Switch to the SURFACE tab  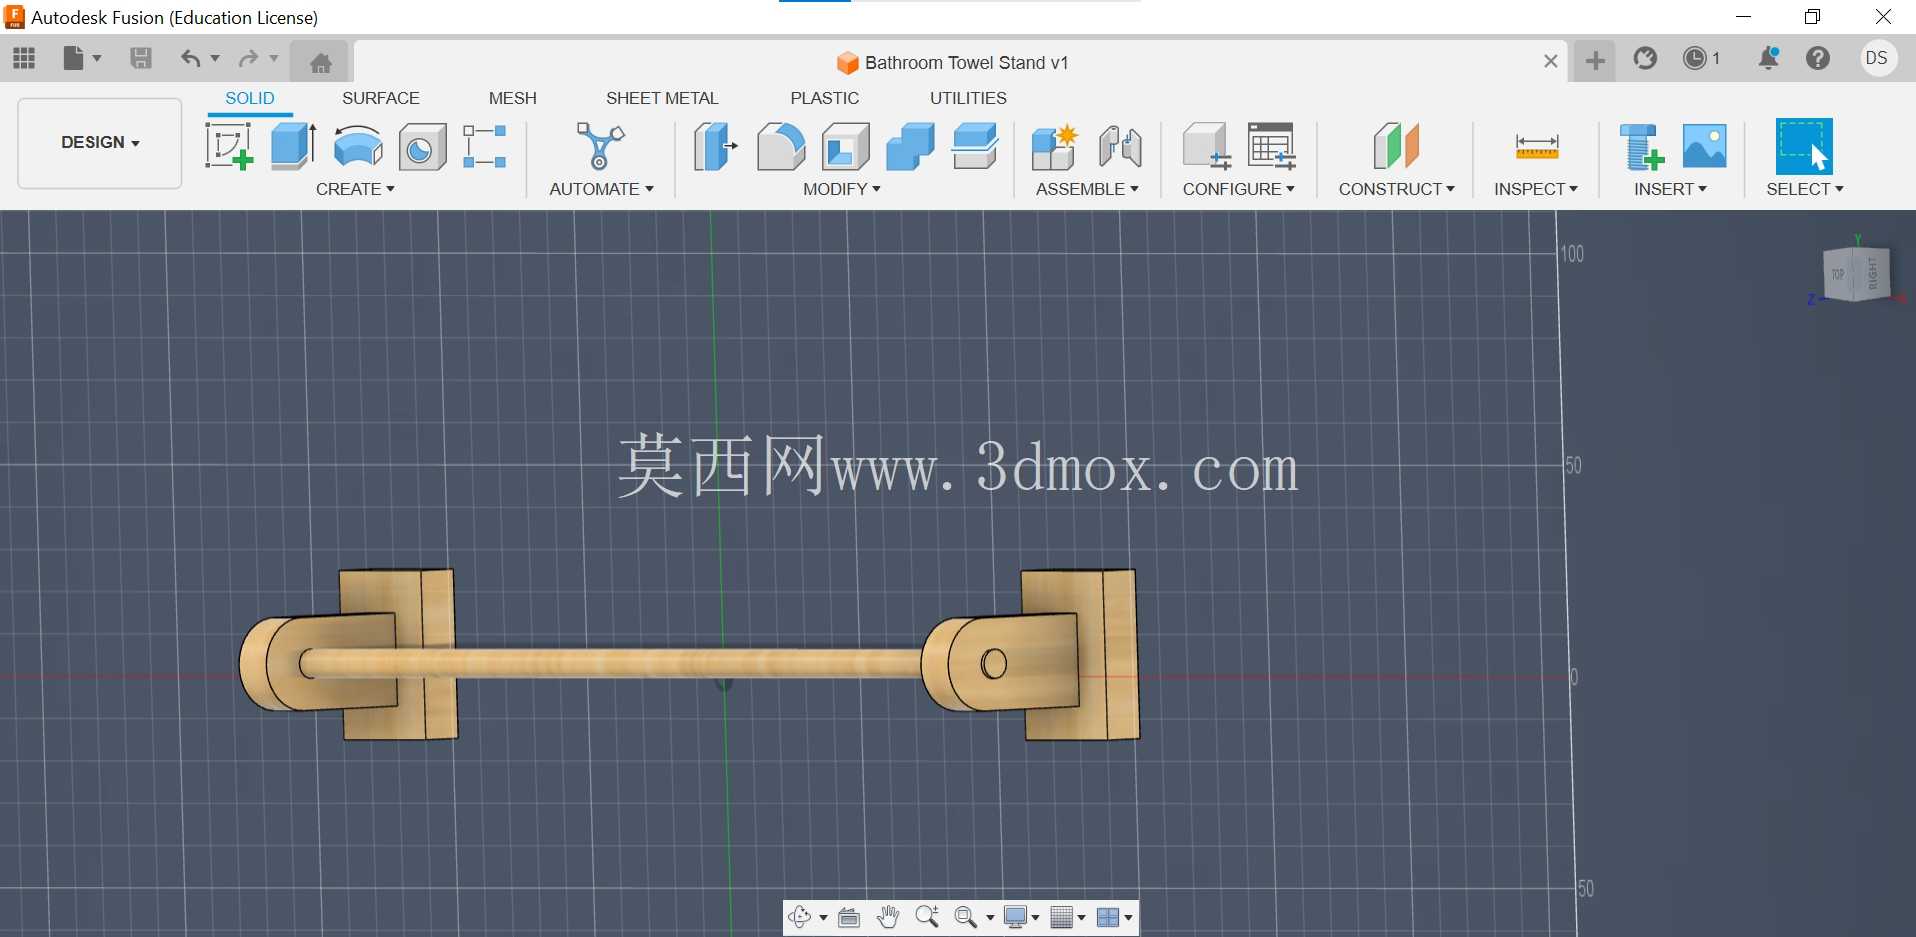point(381,98)
